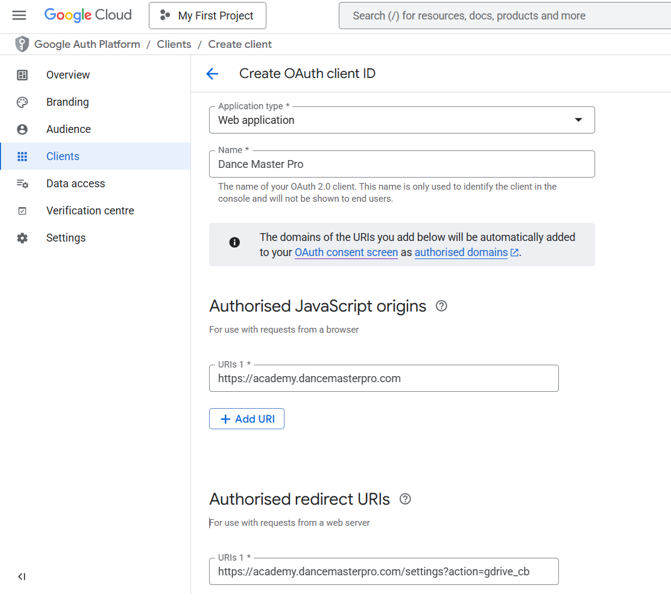Navigate to Verification centre
This screenshot has width=671, height=605.
point(90,211)
